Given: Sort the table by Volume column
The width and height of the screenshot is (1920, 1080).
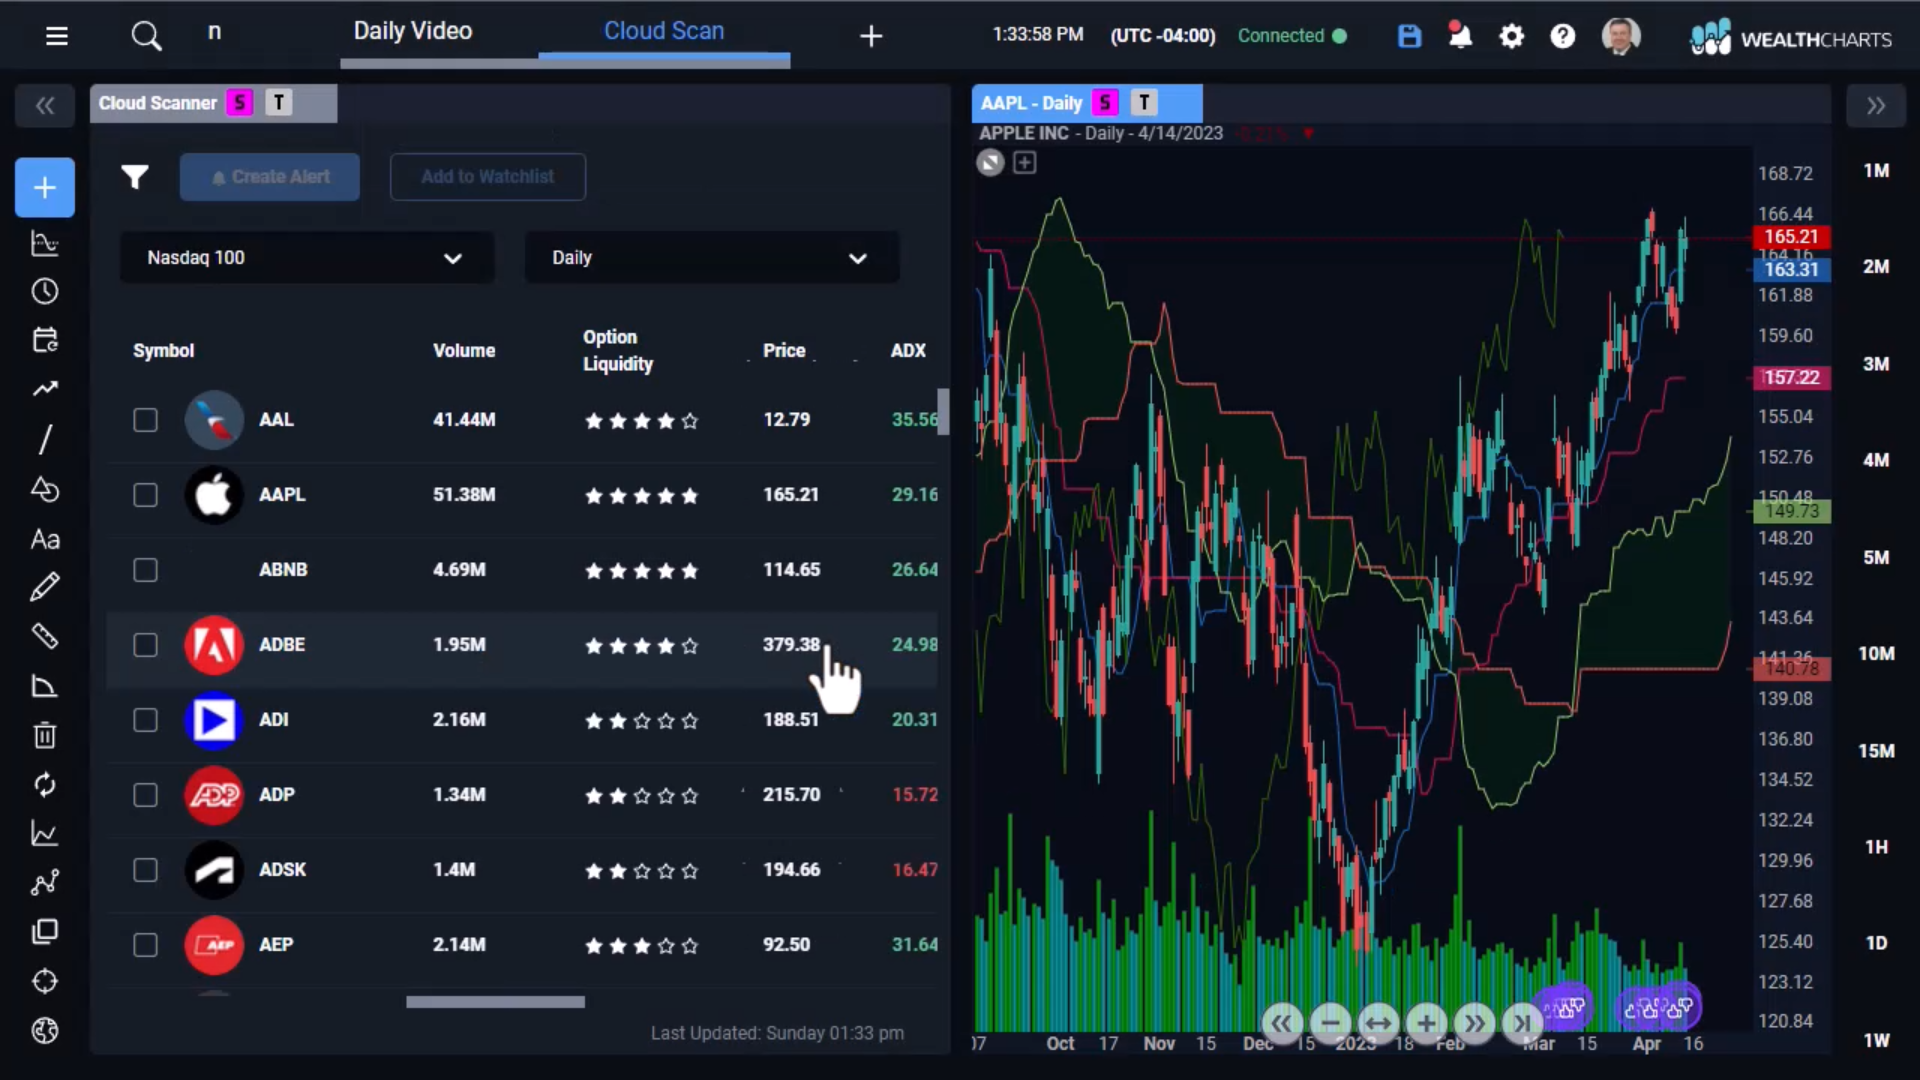Looking at the screenshot, I should coord(464,351).
